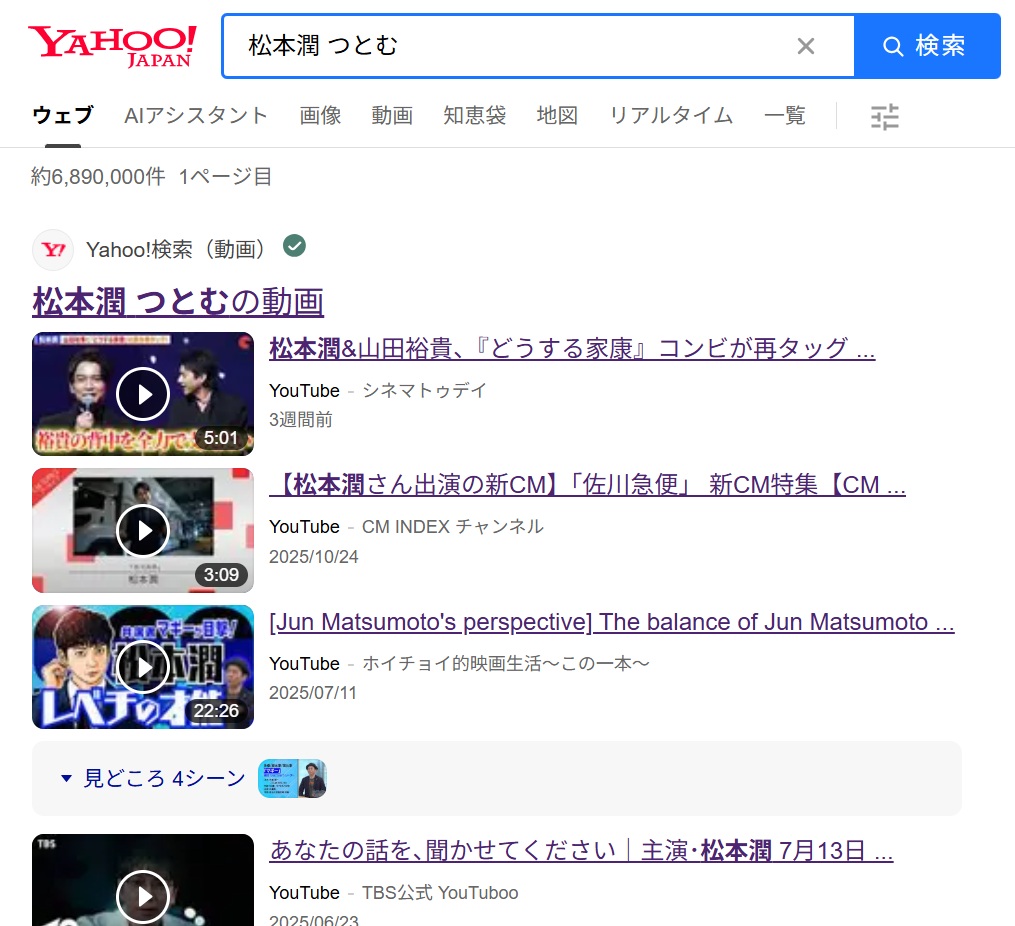Click the small scene preview thumbnail in 見どころ
Image resolution: width=1015 pixels, height=926 pixels.
coord(292,778)
